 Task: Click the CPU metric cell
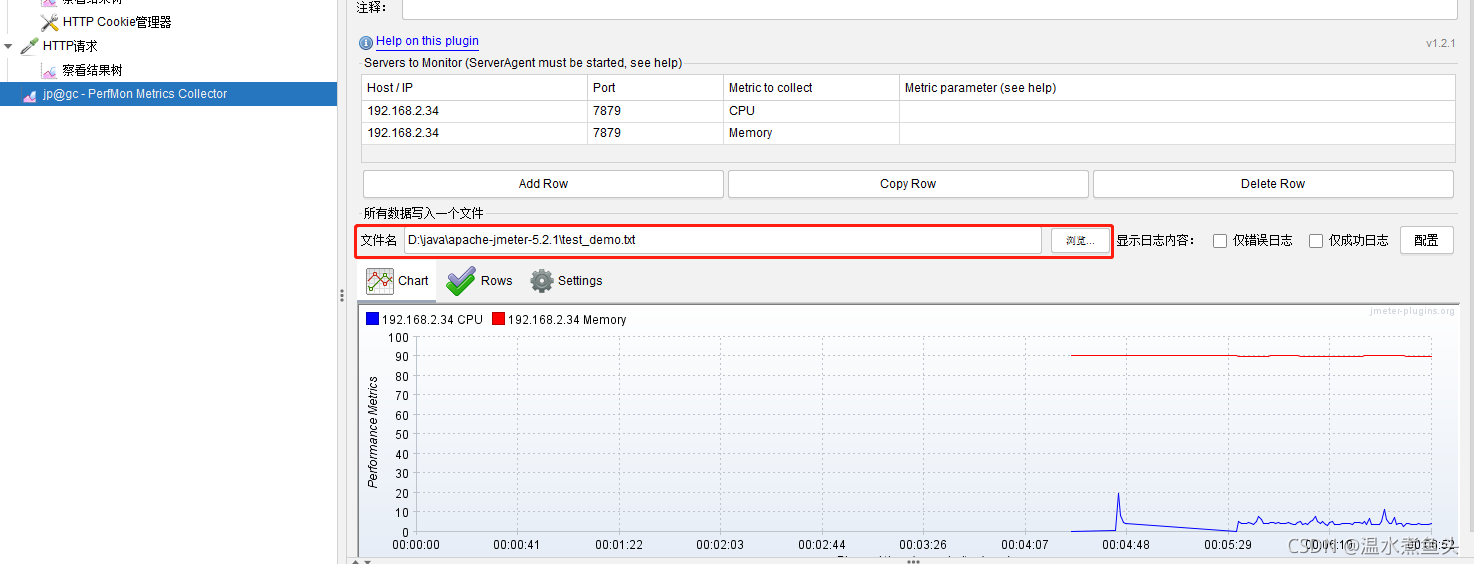[x=811, y=111]
